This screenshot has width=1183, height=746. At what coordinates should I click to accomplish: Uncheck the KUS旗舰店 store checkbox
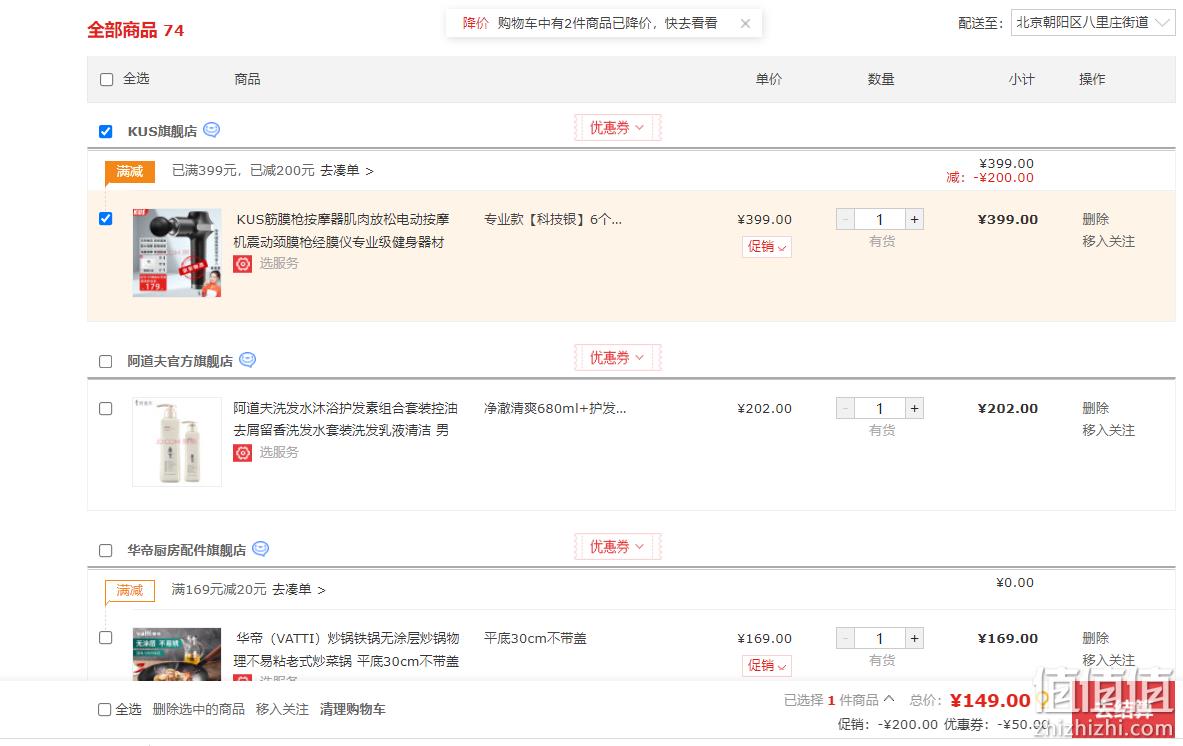tap(106, 131)
